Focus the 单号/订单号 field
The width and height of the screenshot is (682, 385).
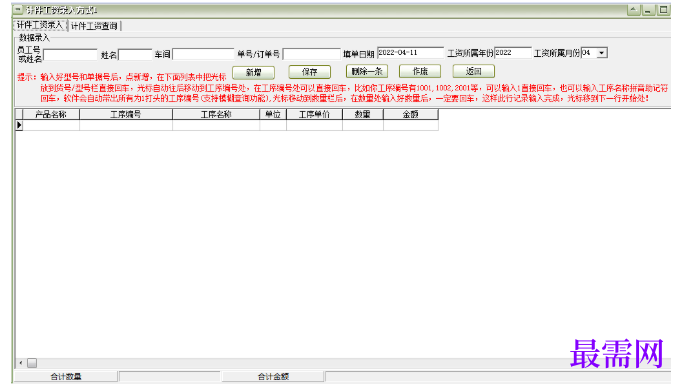pyautogui.click(x=311, y=54)
